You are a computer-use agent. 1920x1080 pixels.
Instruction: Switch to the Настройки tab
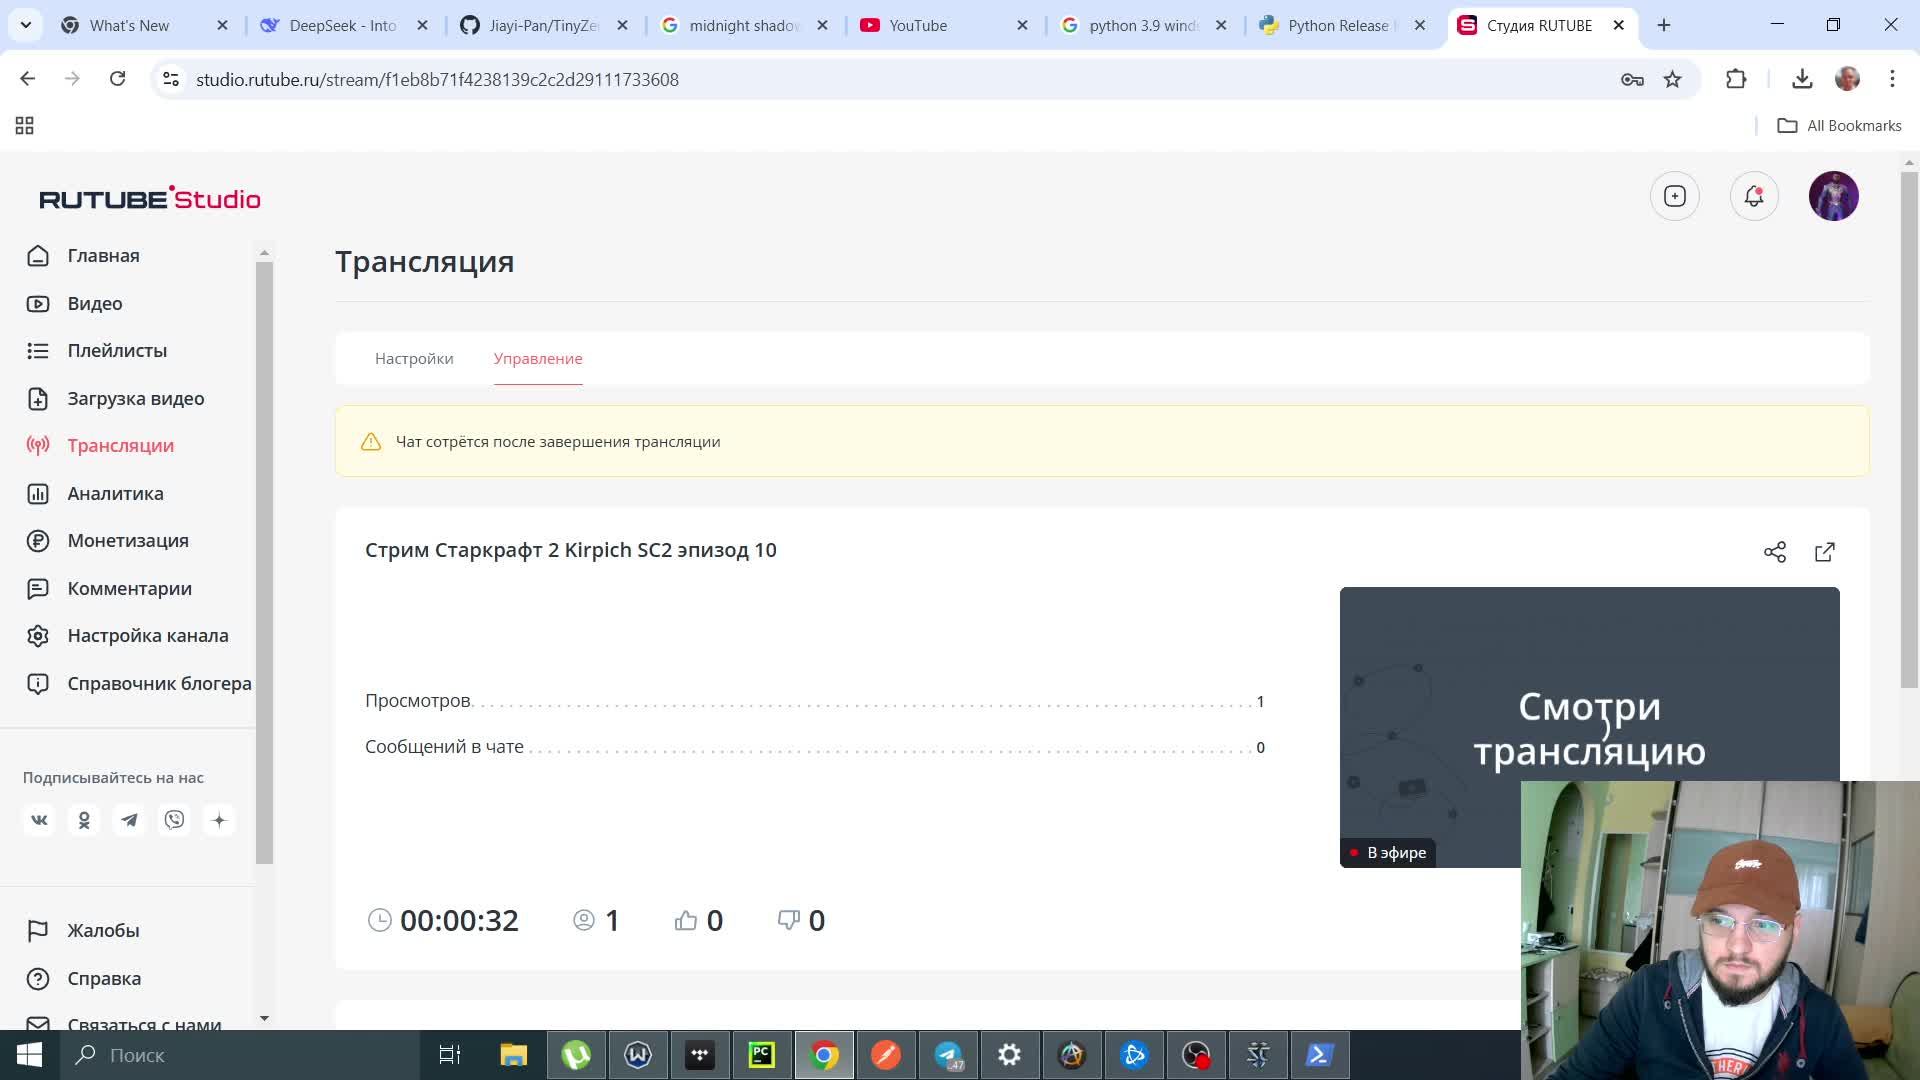(414, 358)
